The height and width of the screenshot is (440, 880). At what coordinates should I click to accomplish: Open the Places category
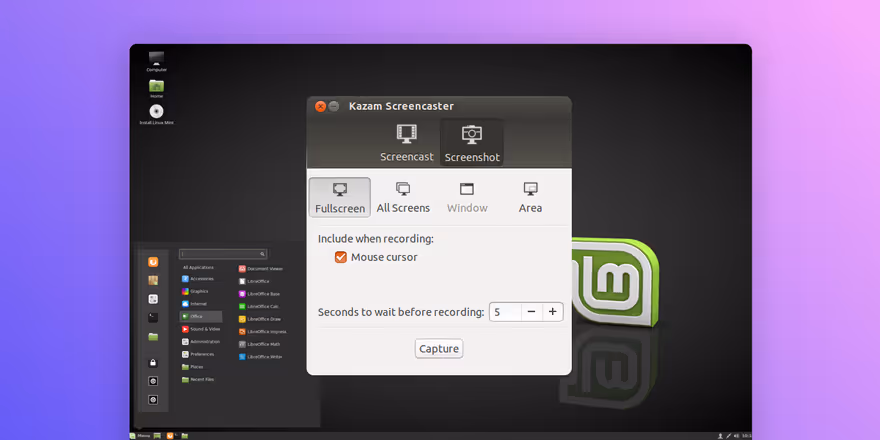click(192, 366)
